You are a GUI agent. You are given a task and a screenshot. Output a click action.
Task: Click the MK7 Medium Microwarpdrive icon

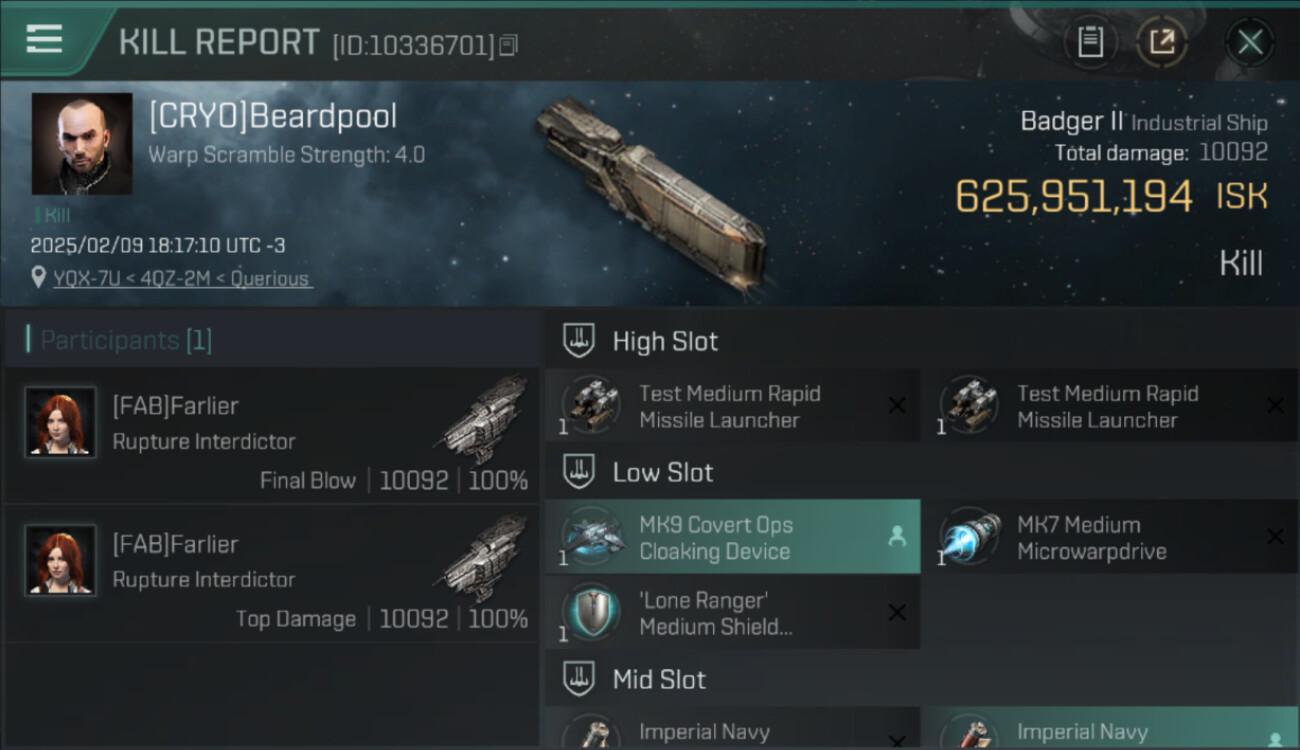point(971,538)
